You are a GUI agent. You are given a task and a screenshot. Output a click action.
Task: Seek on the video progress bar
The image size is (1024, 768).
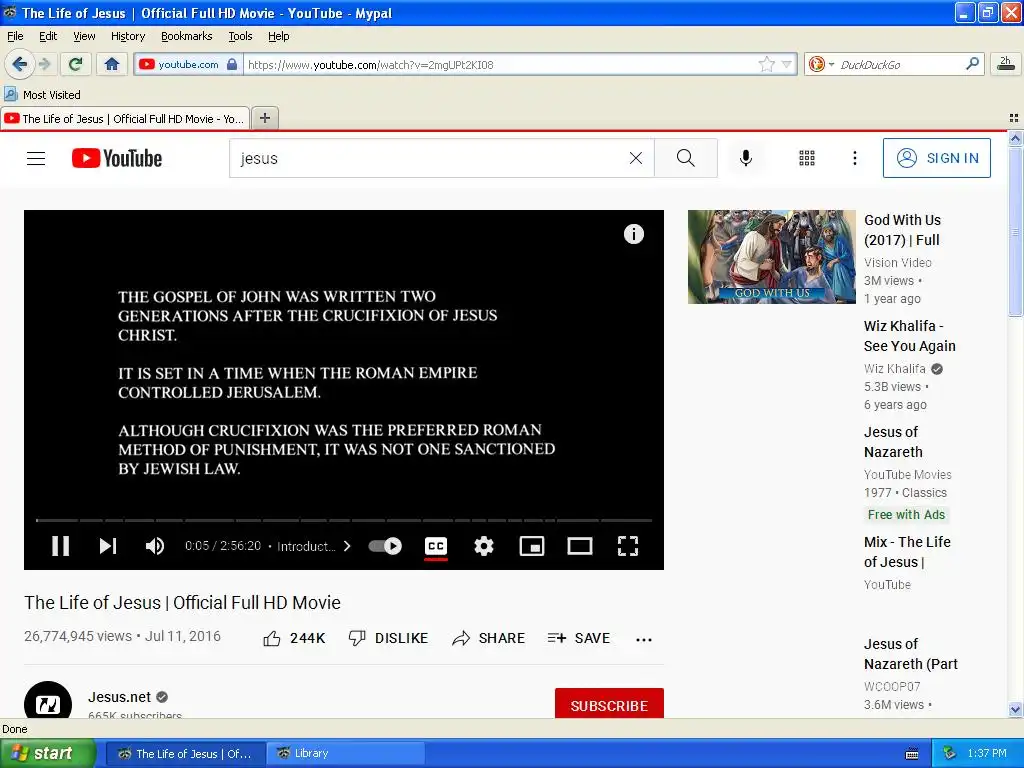click(344, 520)
